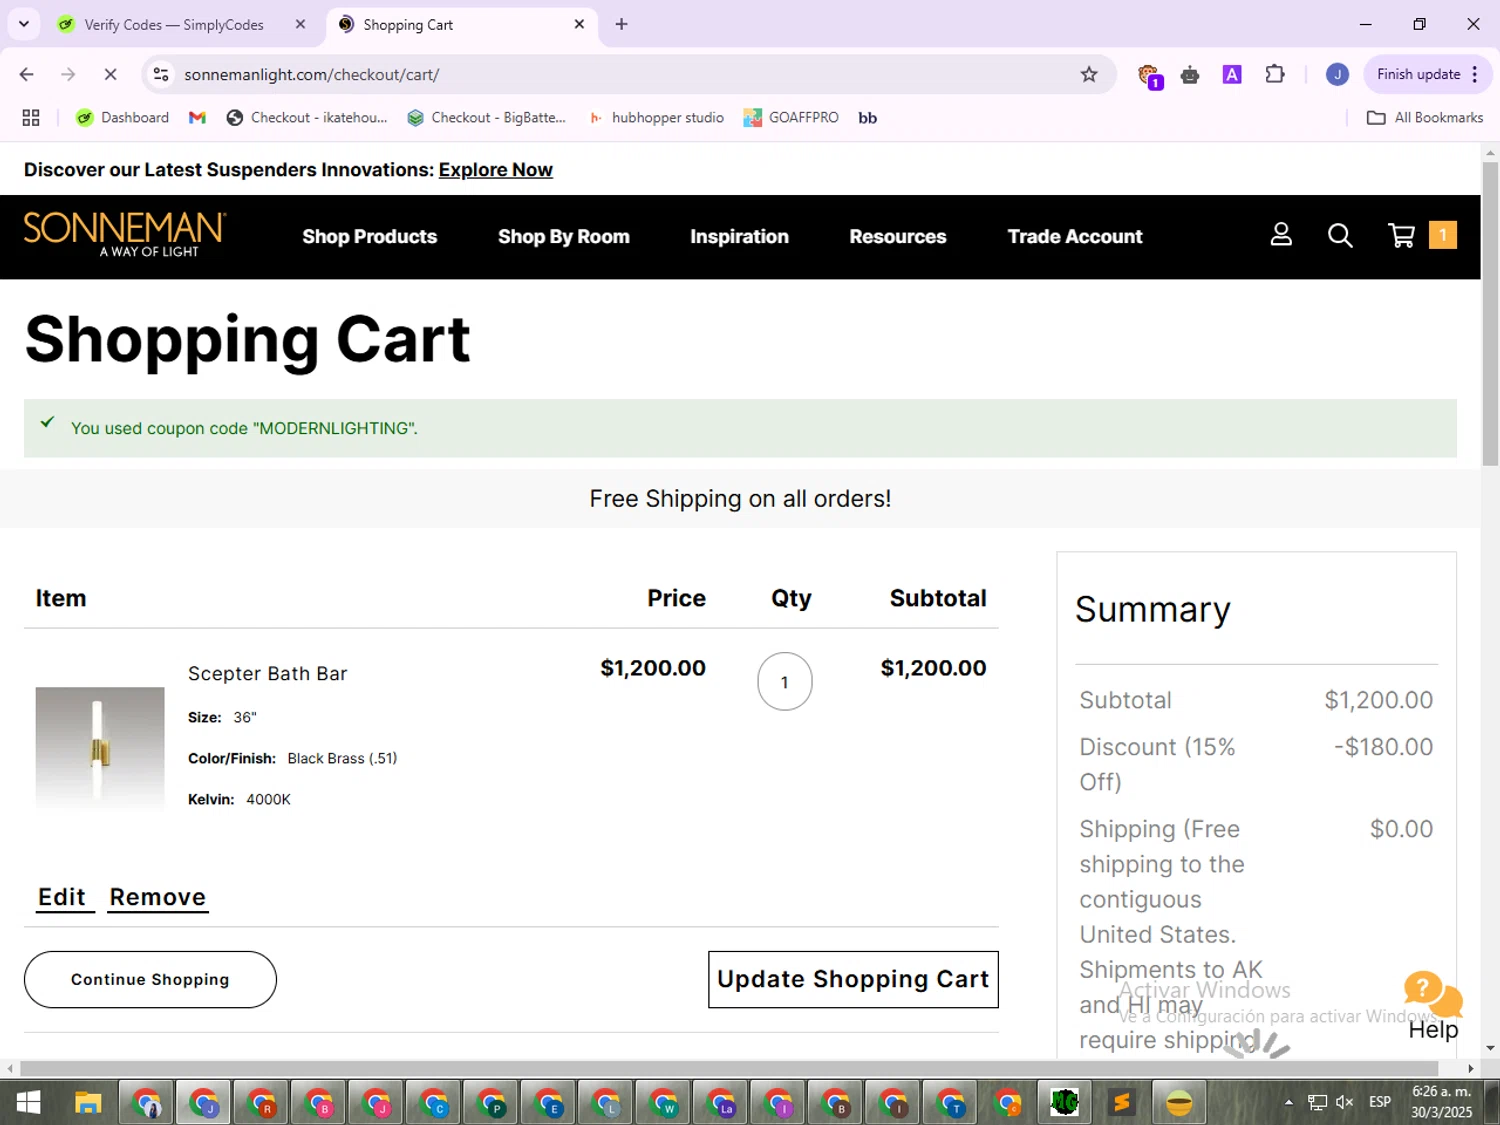Open the robot extension icon

coord(1190,75)
